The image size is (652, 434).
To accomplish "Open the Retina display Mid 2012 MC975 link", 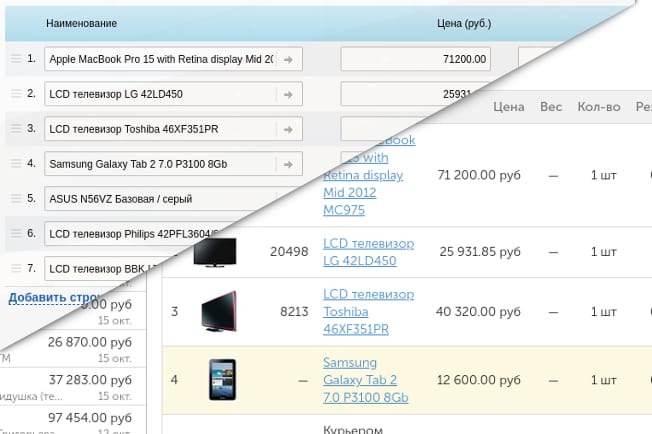I will point(363,192).
